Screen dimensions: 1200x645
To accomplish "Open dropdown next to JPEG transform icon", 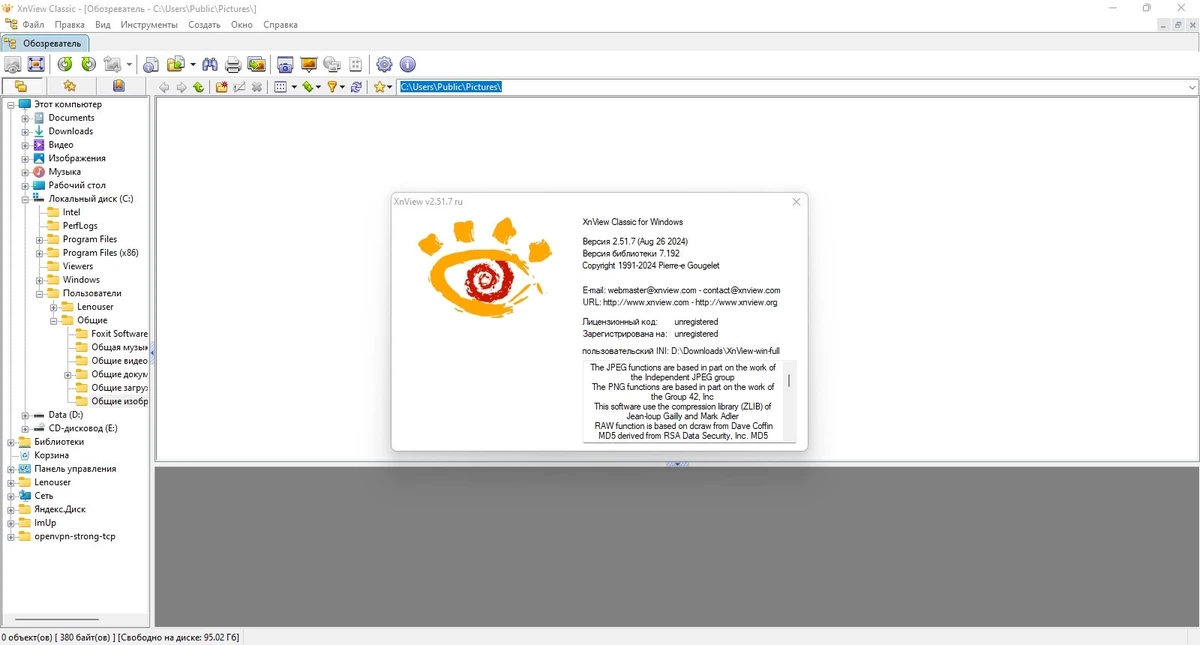I will coord(129,64).
